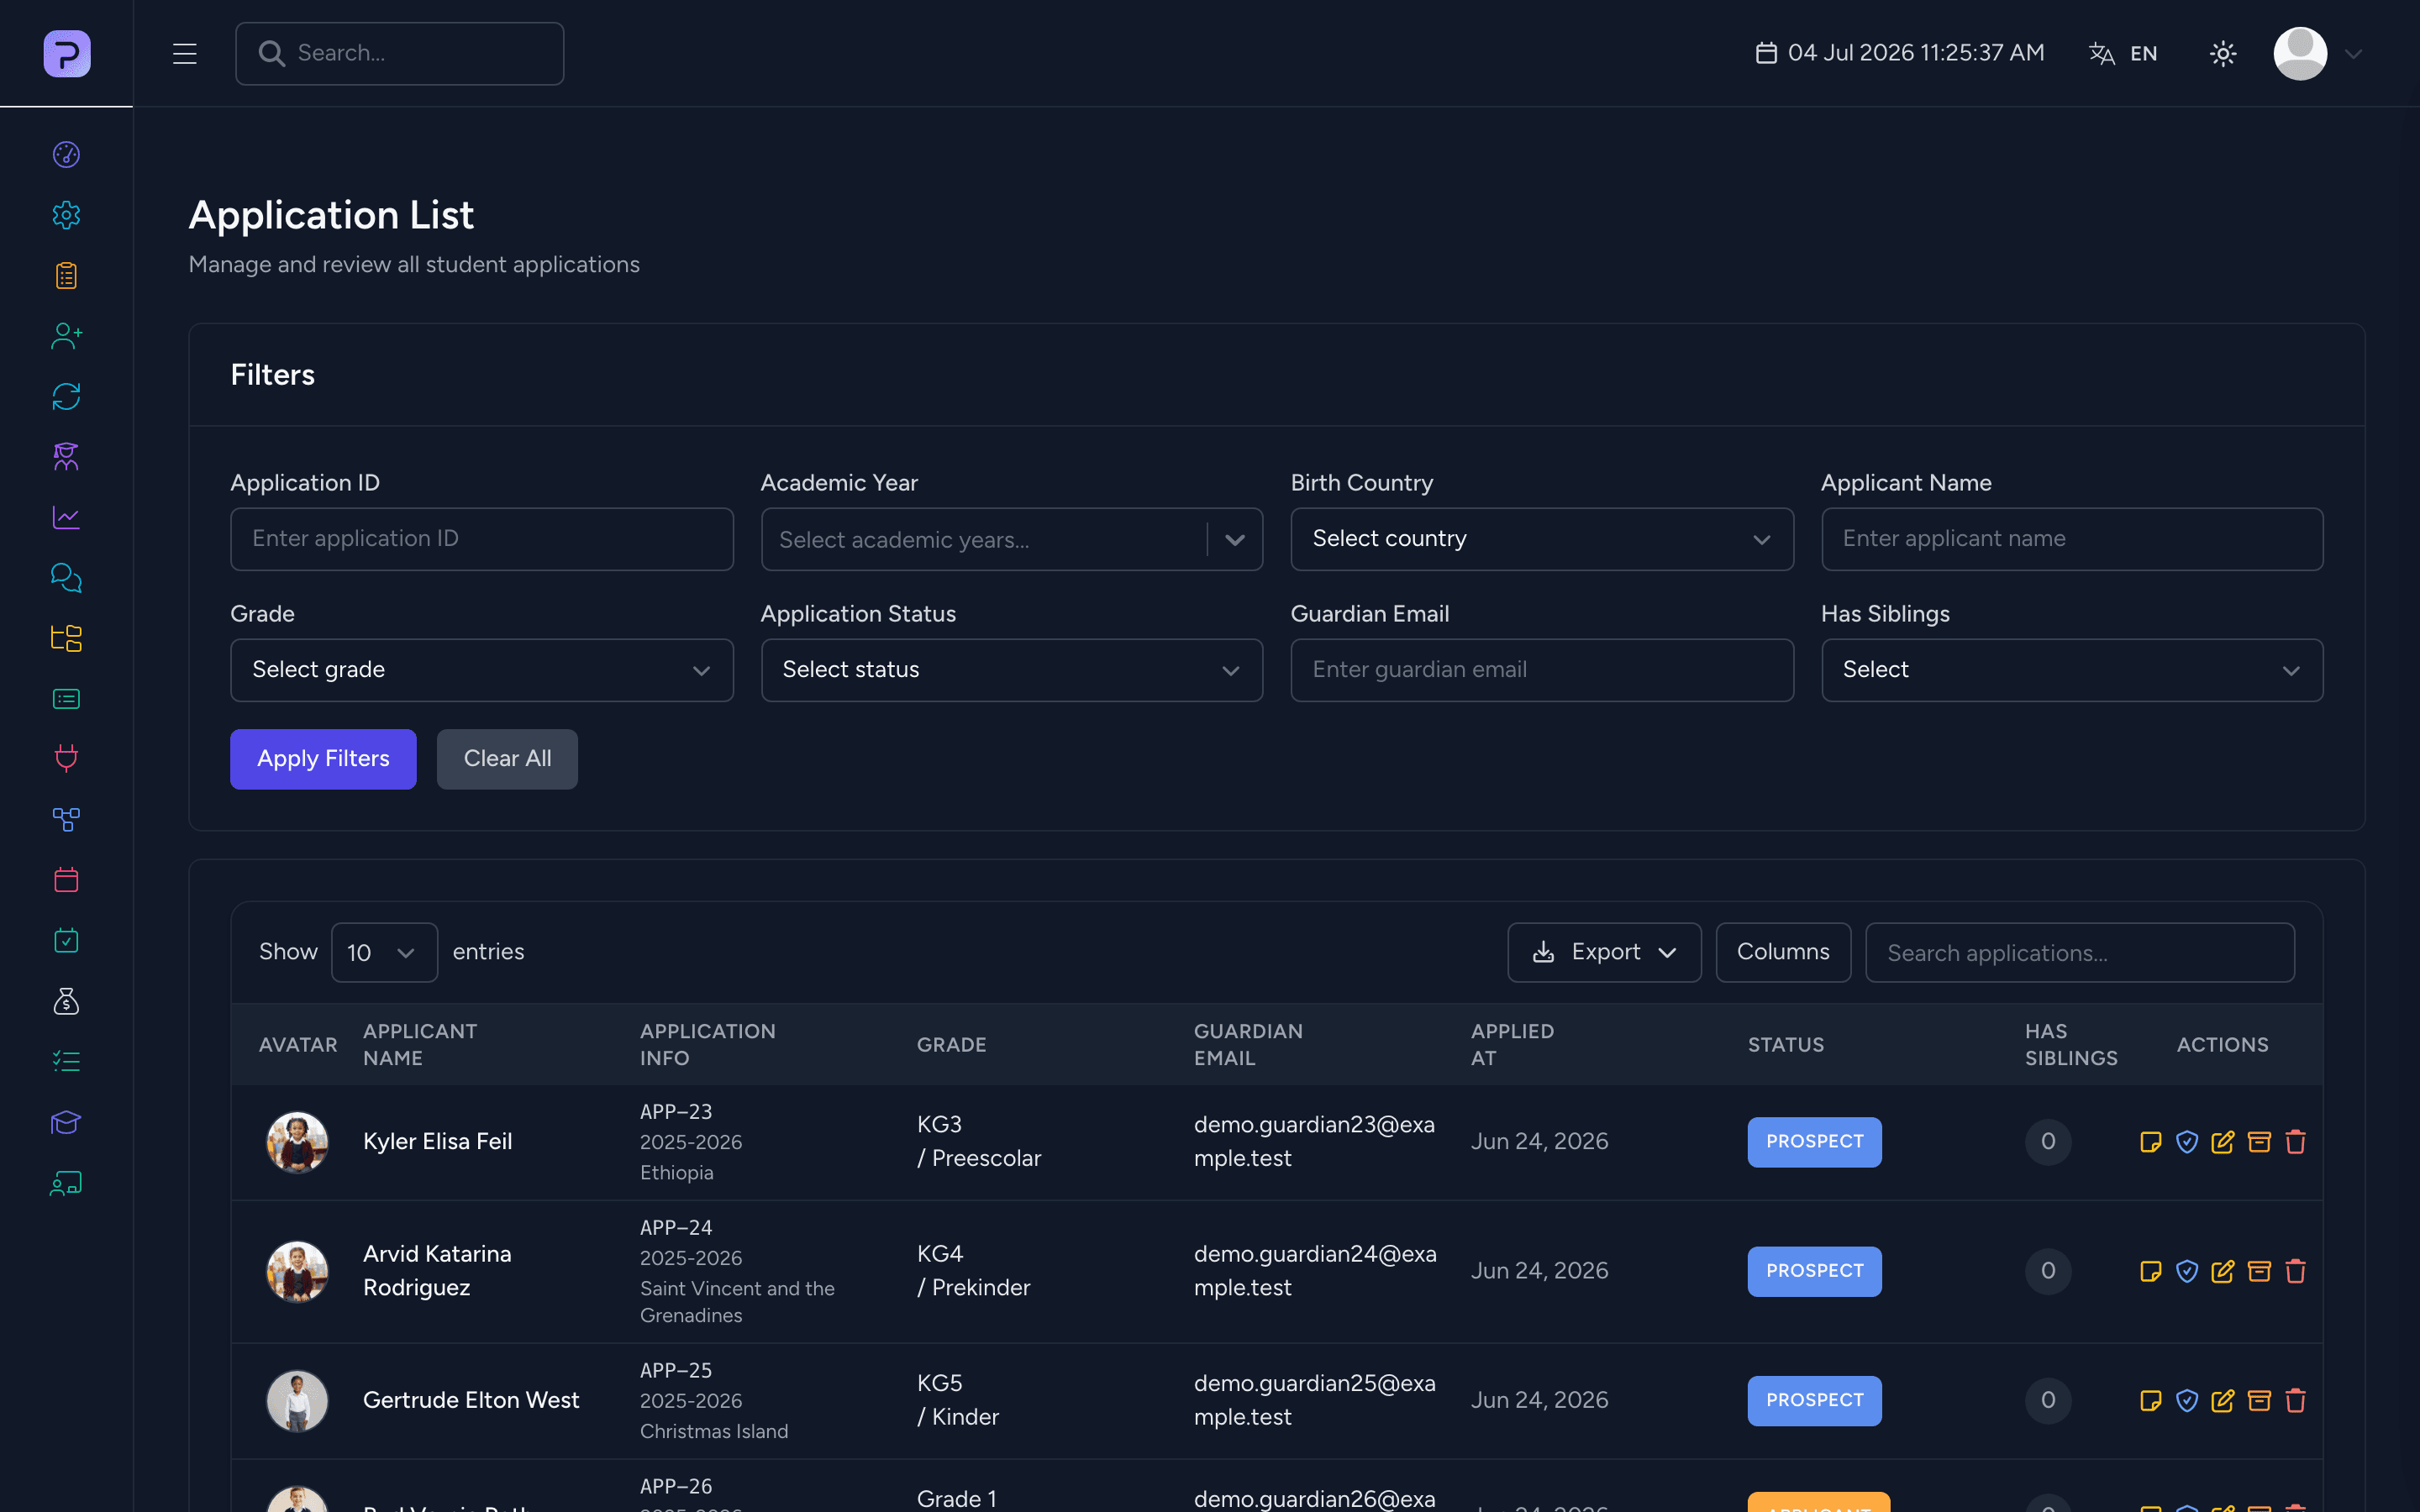Open the student graduate icon in sidebar
Screen dimensions: 2420x1512
[x=66, y=457]
